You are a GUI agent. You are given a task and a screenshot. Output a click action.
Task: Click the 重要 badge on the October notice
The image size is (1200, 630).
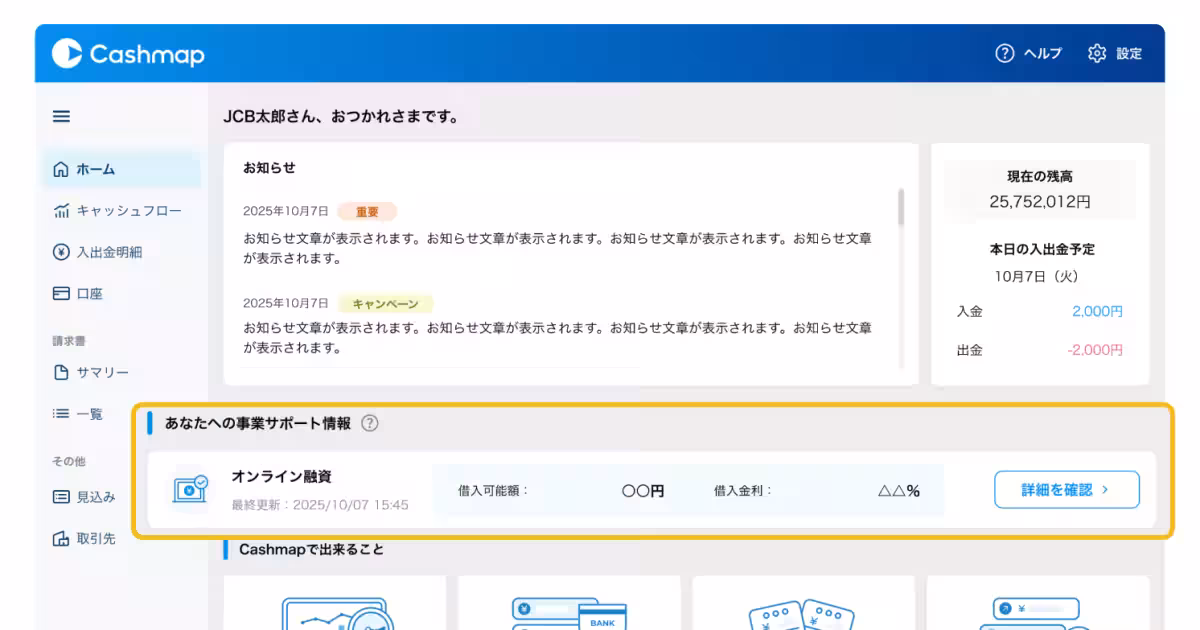(x=369, y=211)
